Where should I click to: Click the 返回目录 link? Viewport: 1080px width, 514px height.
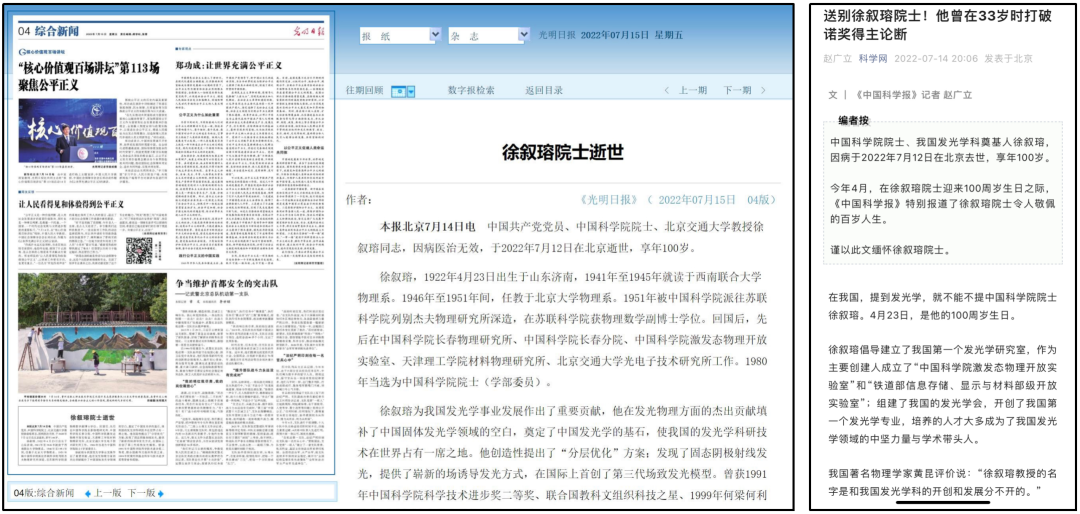(544, 90)
